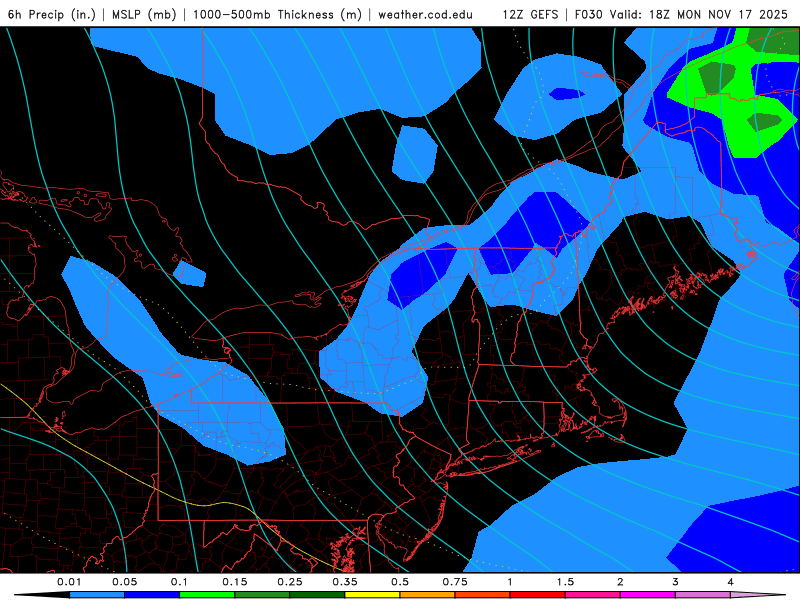800x600 pixels.
Task: Click the legend value 2
Action: (620, 582)
